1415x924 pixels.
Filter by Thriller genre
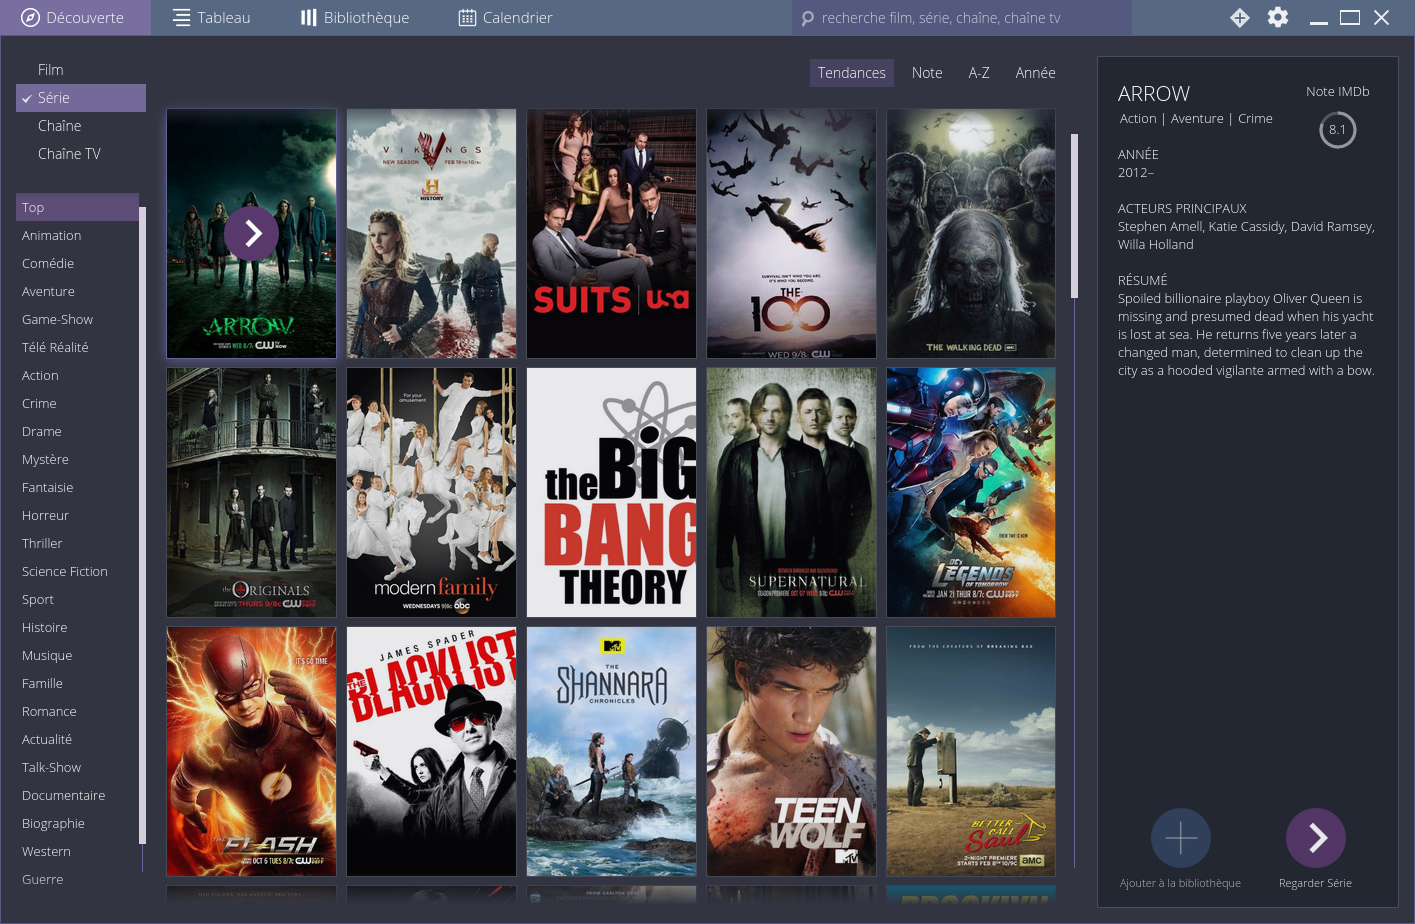tap(77, 544)
